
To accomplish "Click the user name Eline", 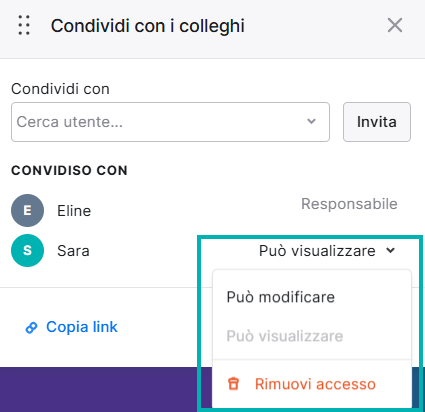I will [74, 211].
